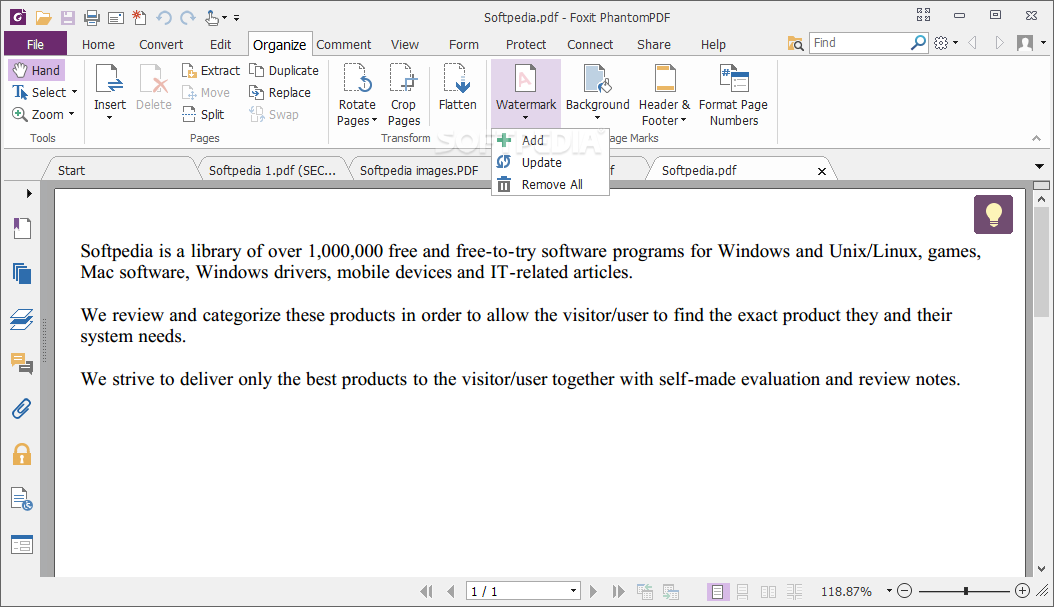The image size is (1054, 607).
Task: Switch to Softpedia images.PDF document tab
Action: coord(419,170)
